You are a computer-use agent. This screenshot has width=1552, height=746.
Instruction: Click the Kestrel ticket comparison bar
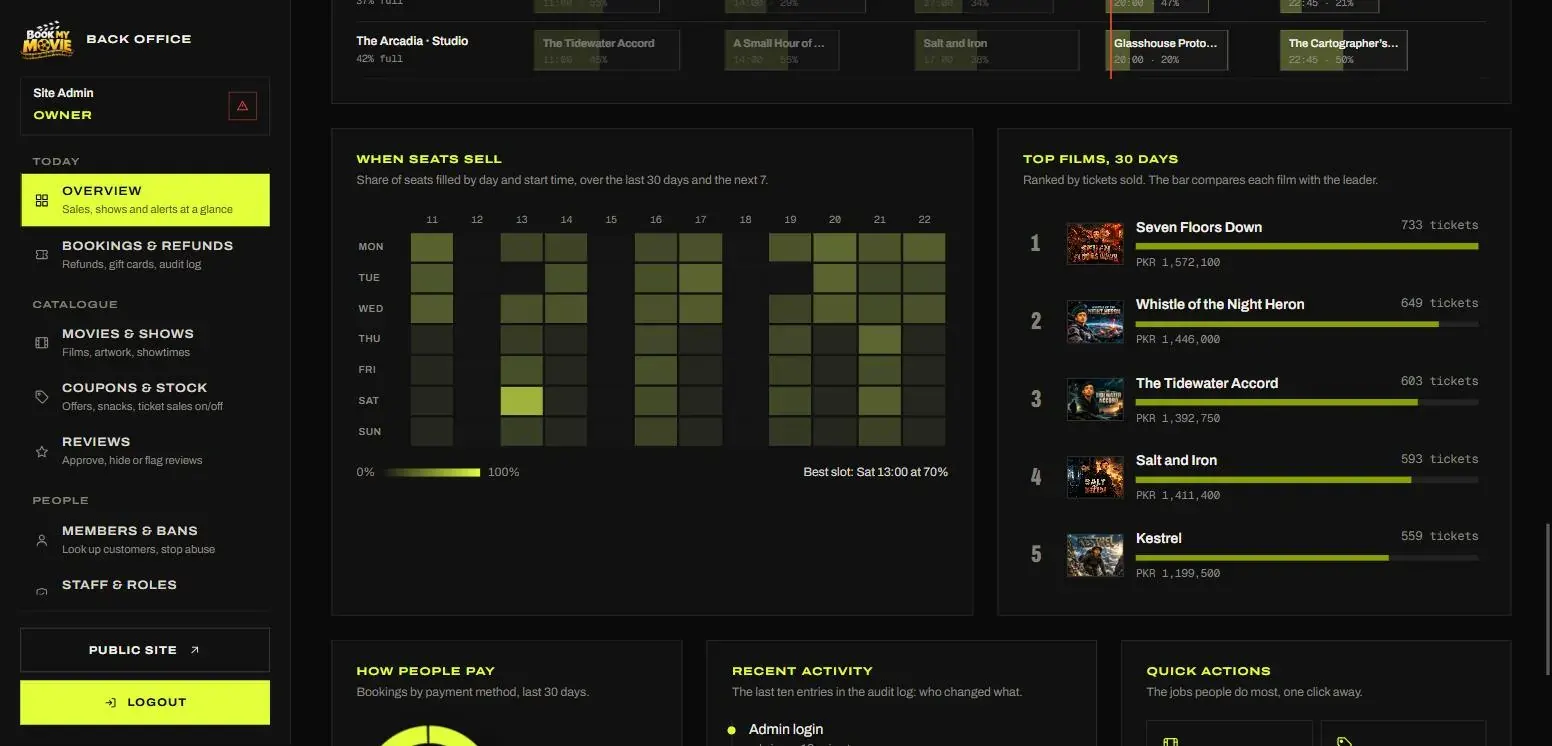(1307, 558)
